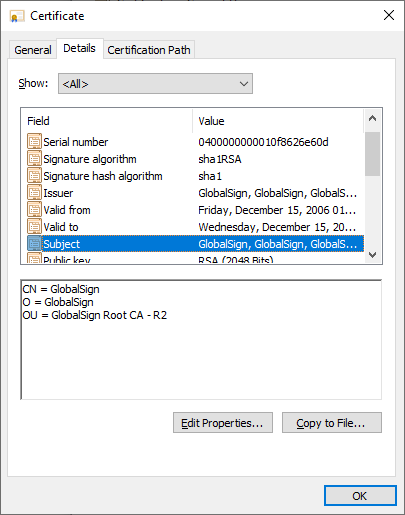Click the certificate icon in title bar
Viewport: 405px width, 515px height.
[17, 16]
